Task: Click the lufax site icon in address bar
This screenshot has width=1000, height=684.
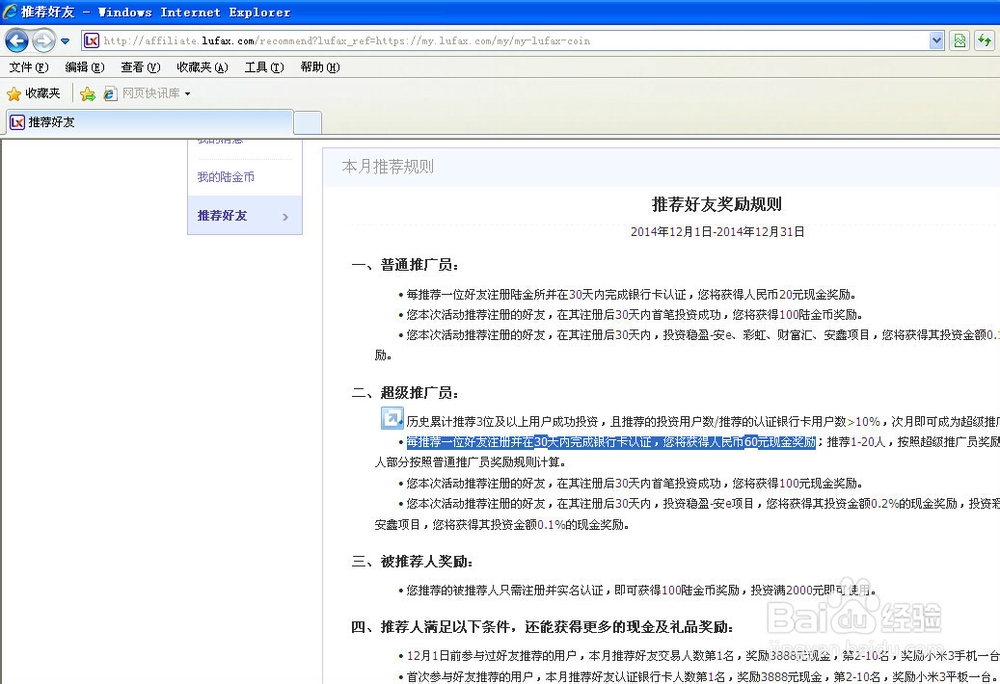Action: click(91, 41)
